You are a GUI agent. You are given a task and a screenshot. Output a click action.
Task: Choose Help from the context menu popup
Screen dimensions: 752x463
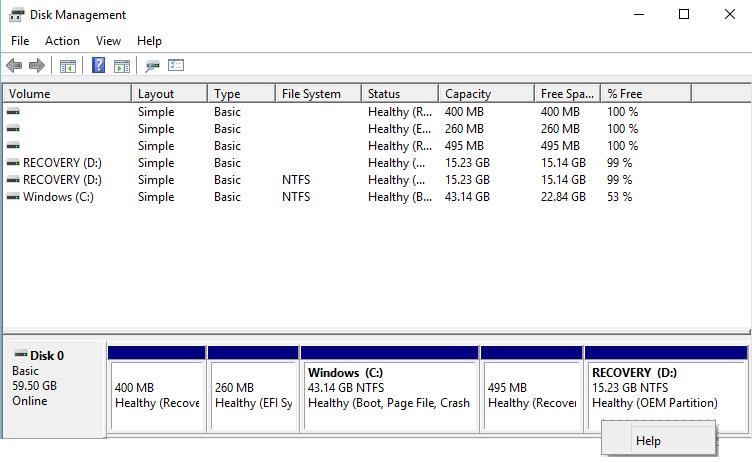[x=648, y=441]
